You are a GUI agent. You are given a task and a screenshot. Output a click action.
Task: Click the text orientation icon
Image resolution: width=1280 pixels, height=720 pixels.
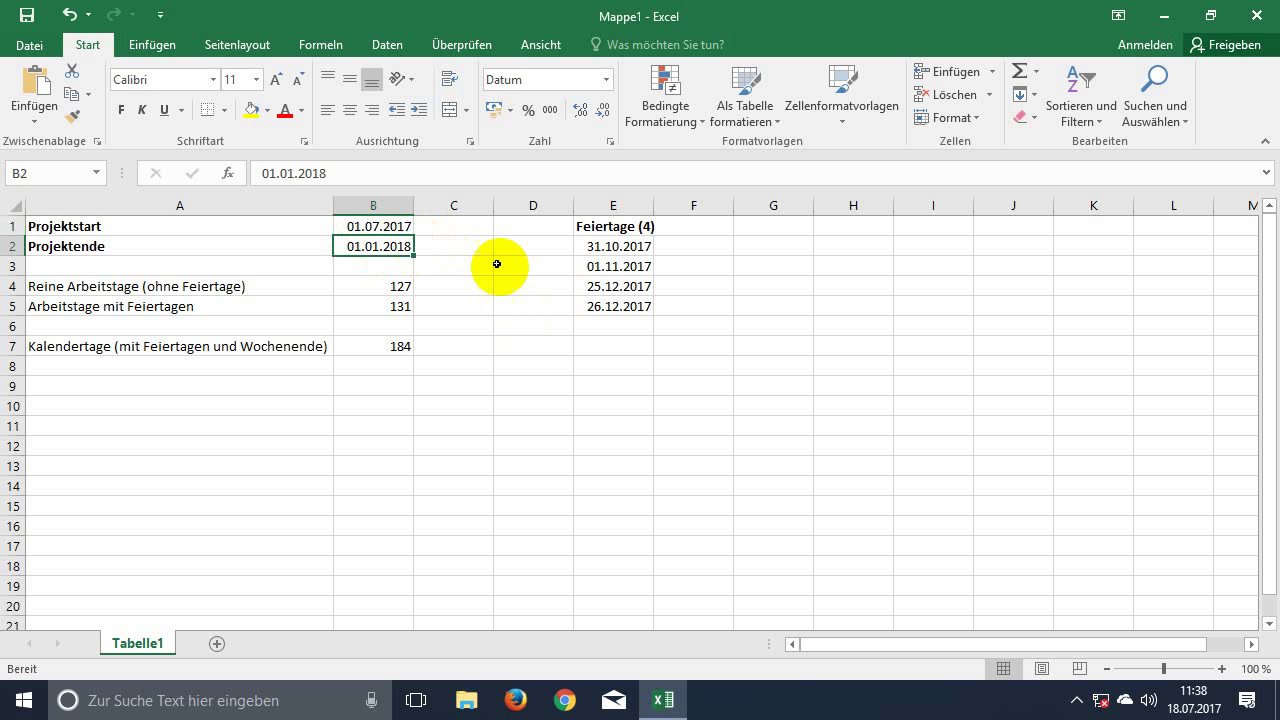tap(398, 79)
